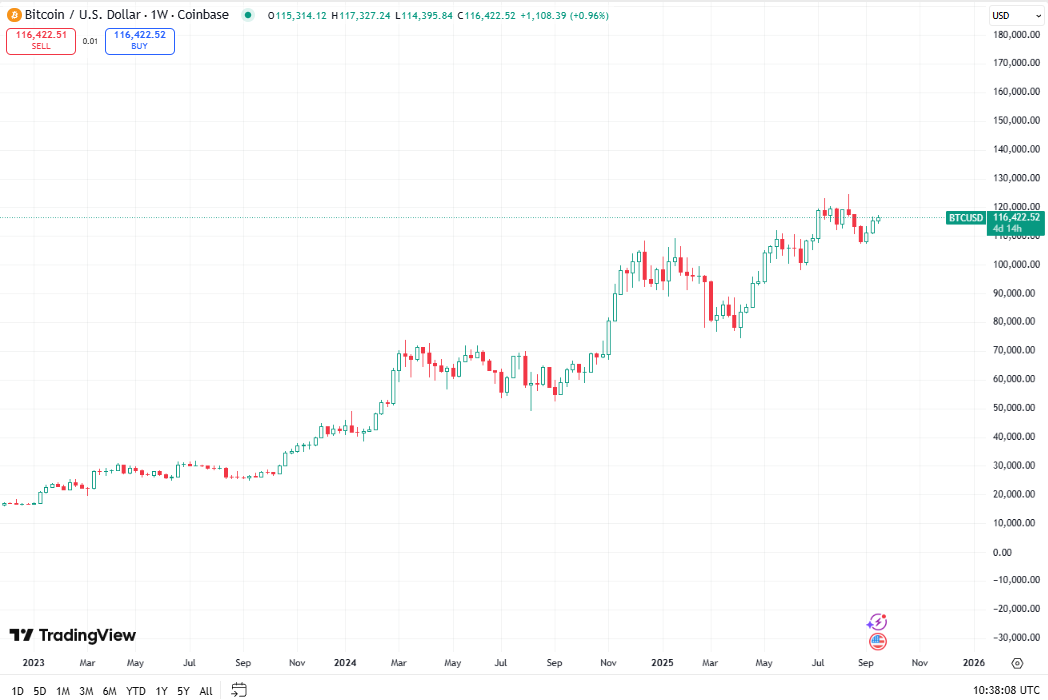Select the 6M range button

[110, 690]
